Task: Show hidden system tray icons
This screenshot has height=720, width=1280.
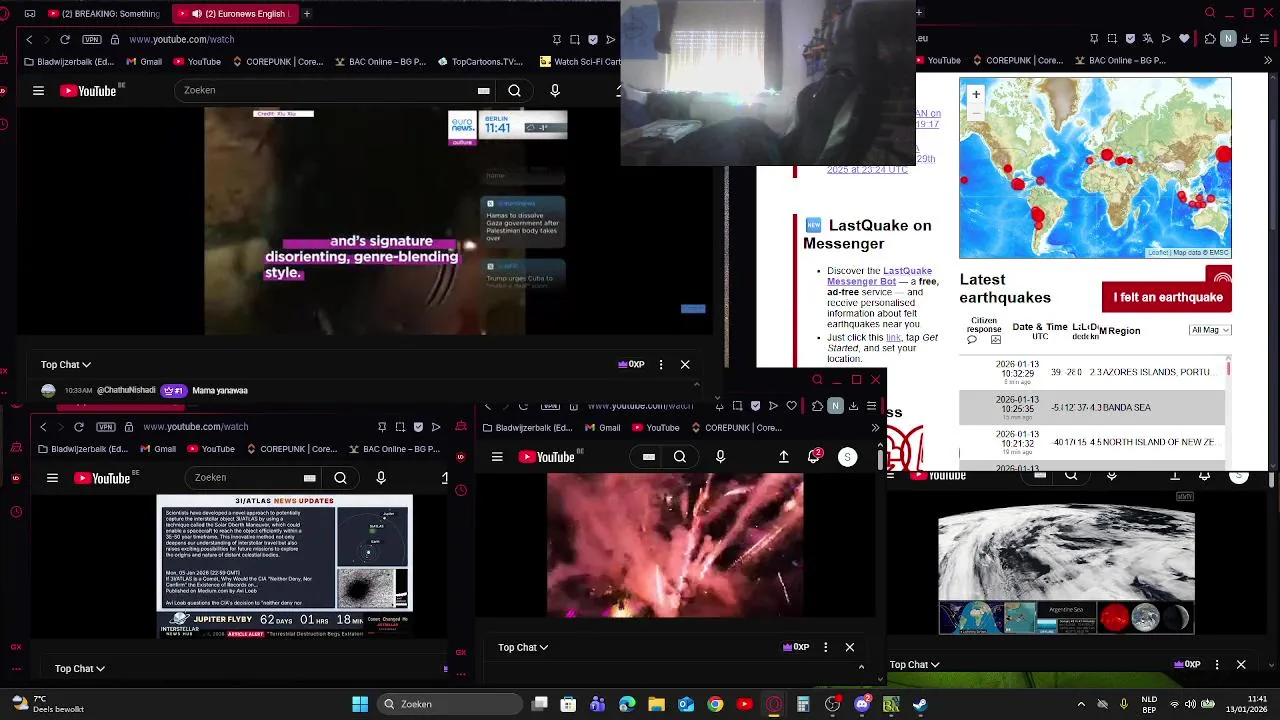Action: point(1081,704)
